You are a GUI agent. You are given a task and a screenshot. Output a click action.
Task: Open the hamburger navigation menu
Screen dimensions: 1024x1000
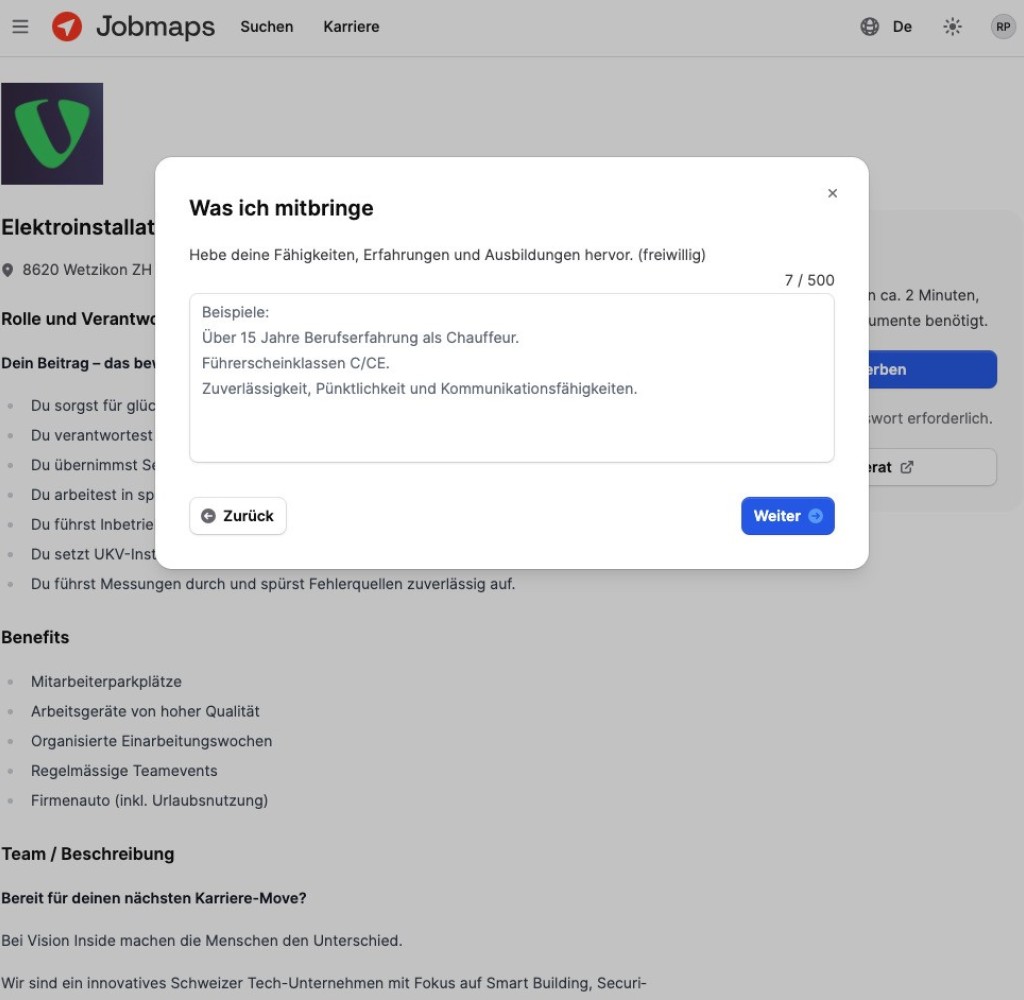[x=20, y=27]
